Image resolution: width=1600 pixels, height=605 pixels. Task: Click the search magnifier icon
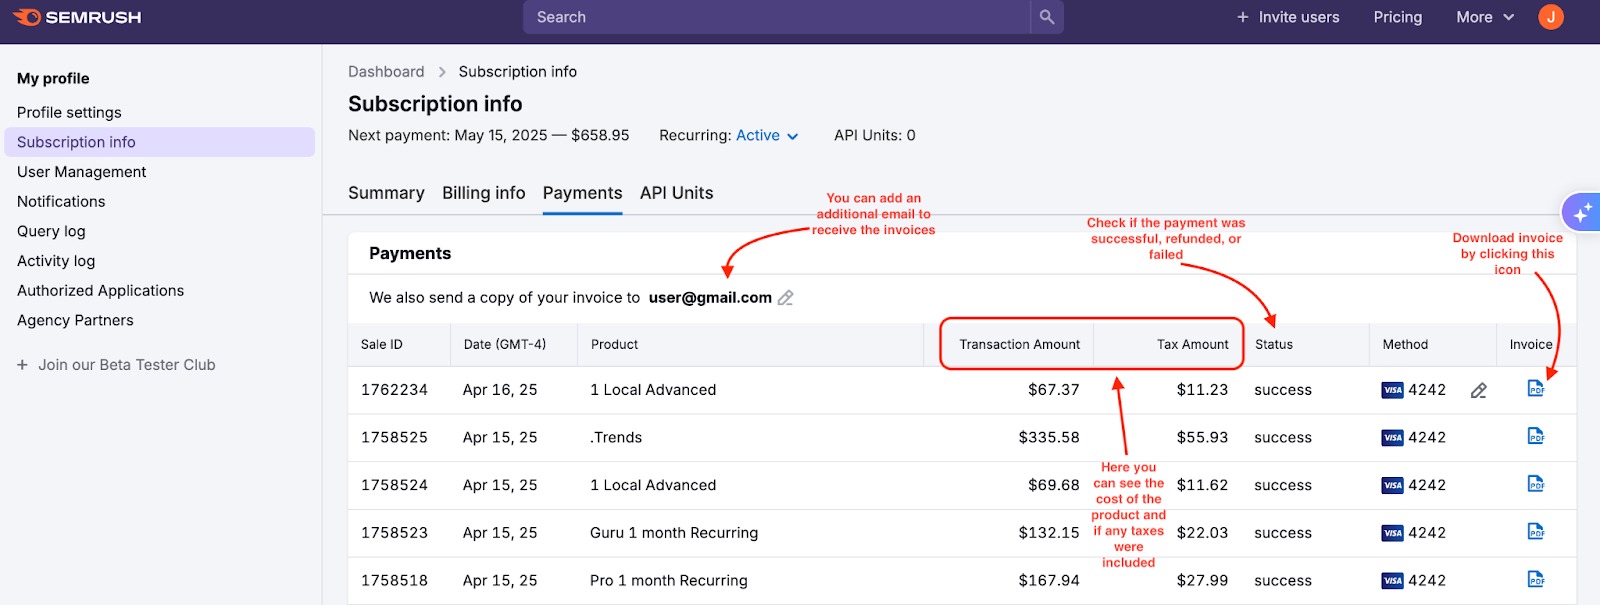point(1046,17)
